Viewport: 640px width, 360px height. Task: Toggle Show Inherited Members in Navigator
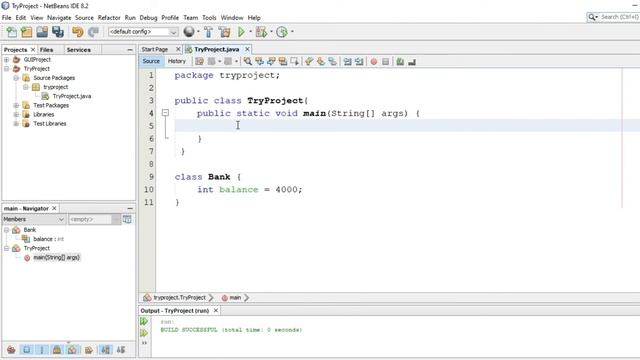tap(11, 350)
